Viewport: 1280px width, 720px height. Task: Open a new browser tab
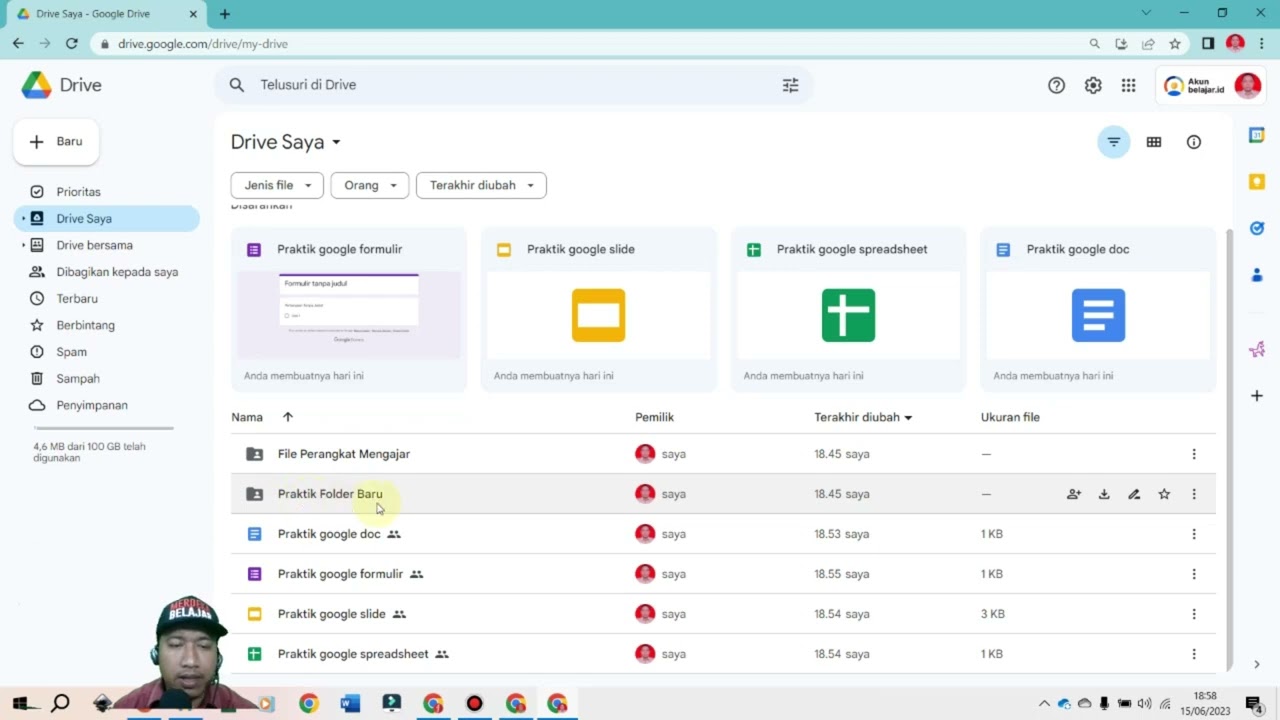[x=225, y=14]
